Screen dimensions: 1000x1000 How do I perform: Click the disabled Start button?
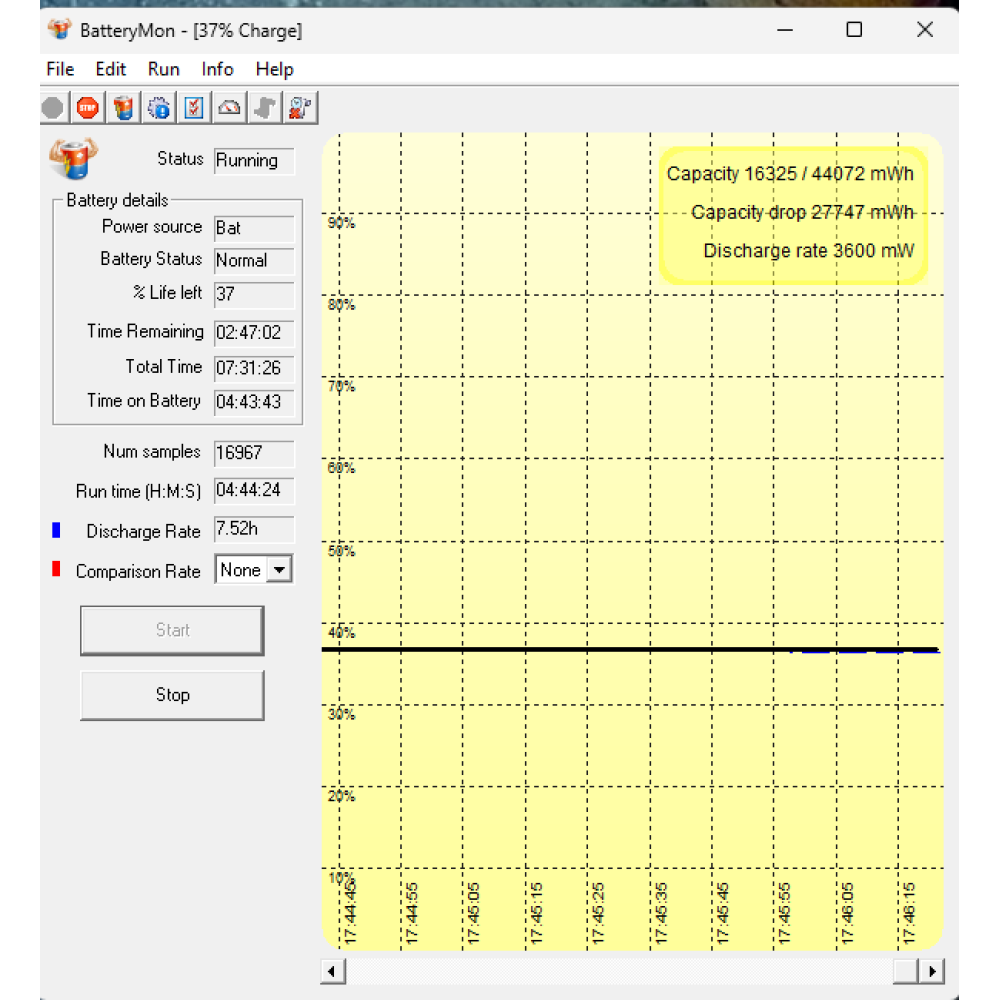(172, 630)
